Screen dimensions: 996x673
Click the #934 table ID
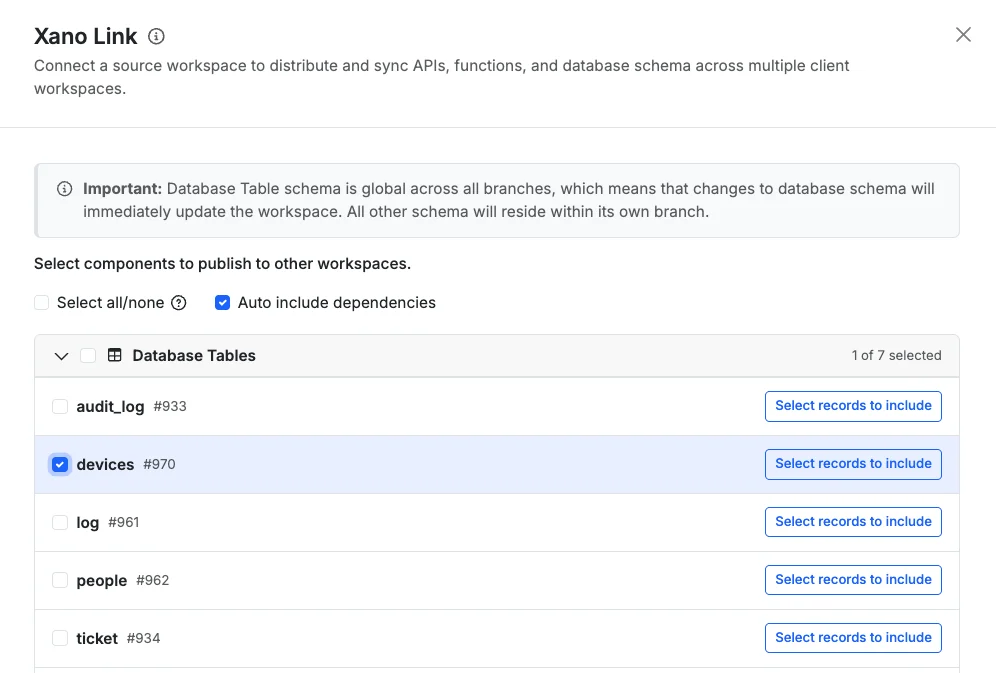click(144, 638)
